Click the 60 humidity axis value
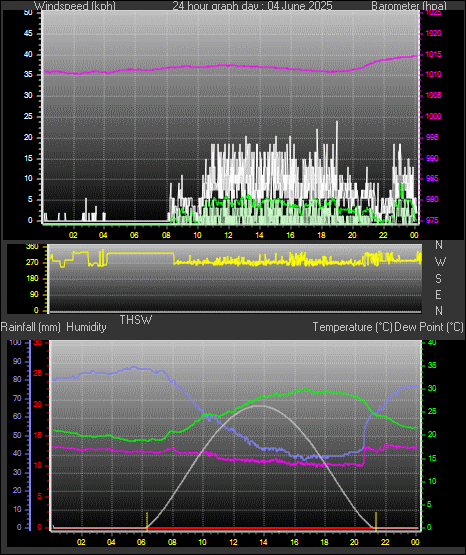 coord(17,417)
